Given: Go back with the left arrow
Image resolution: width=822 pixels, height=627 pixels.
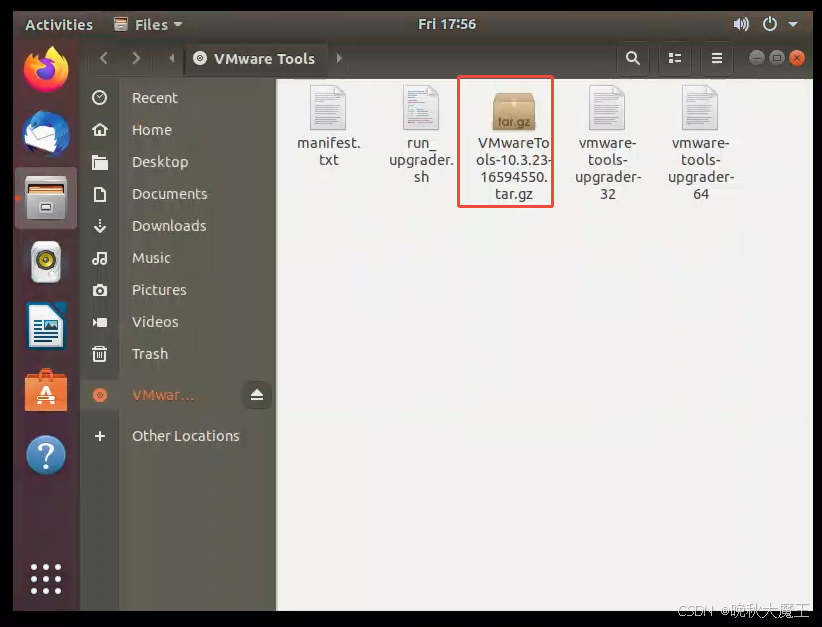Looking at the screenshot, I should coord(104,58).
